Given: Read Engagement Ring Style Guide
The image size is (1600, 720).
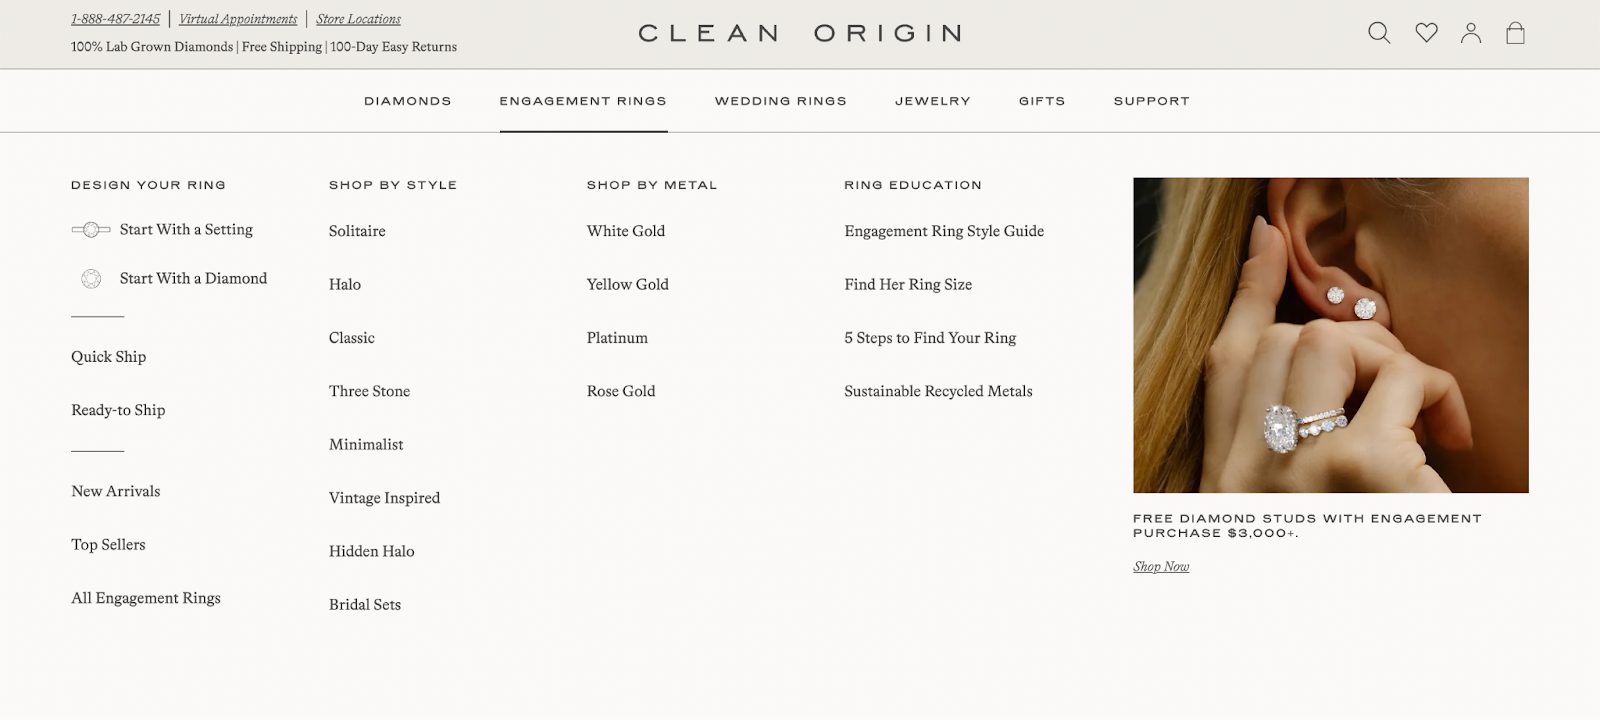Looking at the screenshot, I should (x=944, y=231).
